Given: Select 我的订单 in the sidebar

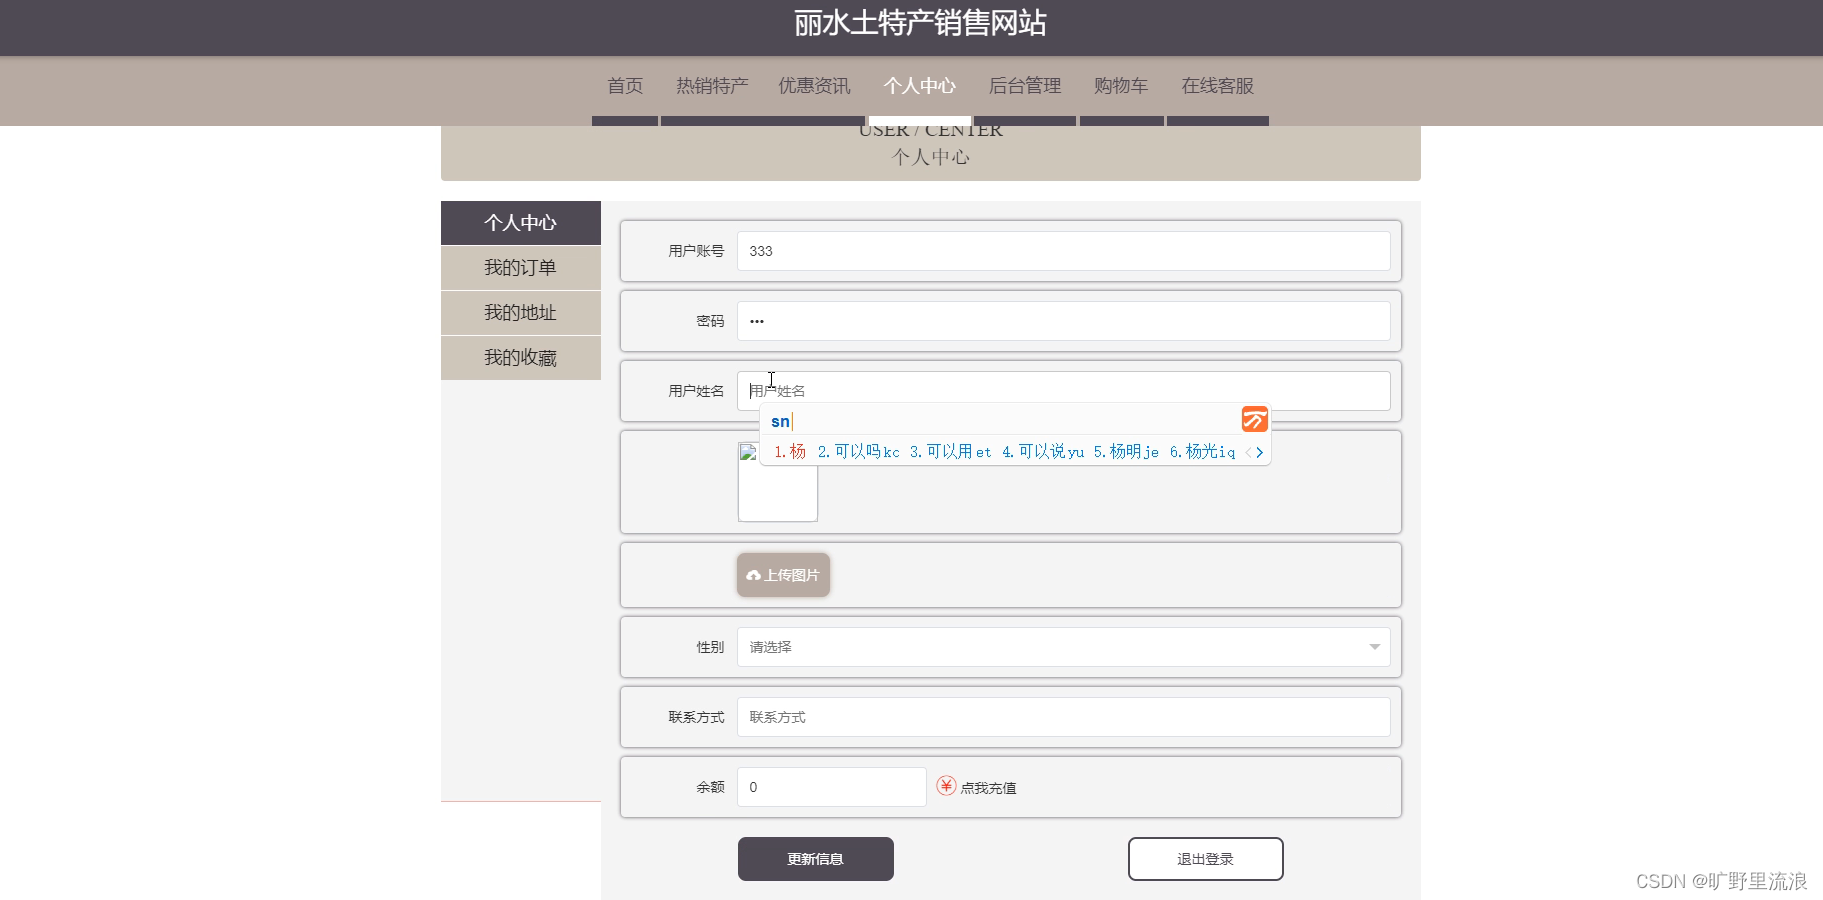Looking at the screenshot, I should click(520, 267).
